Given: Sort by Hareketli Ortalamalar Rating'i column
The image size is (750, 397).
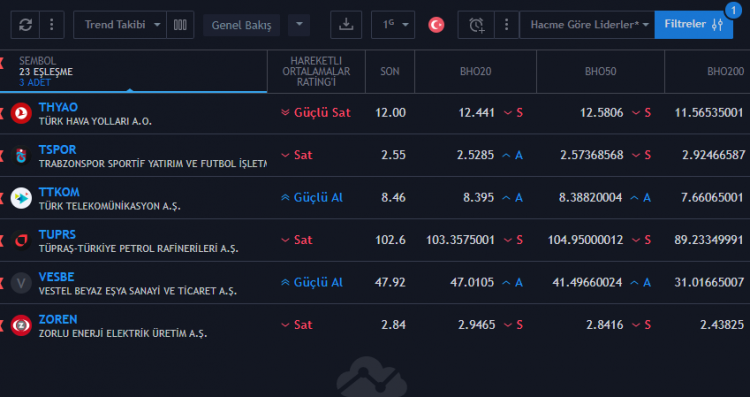Looking at the screenshot, I should coord(316,71).
